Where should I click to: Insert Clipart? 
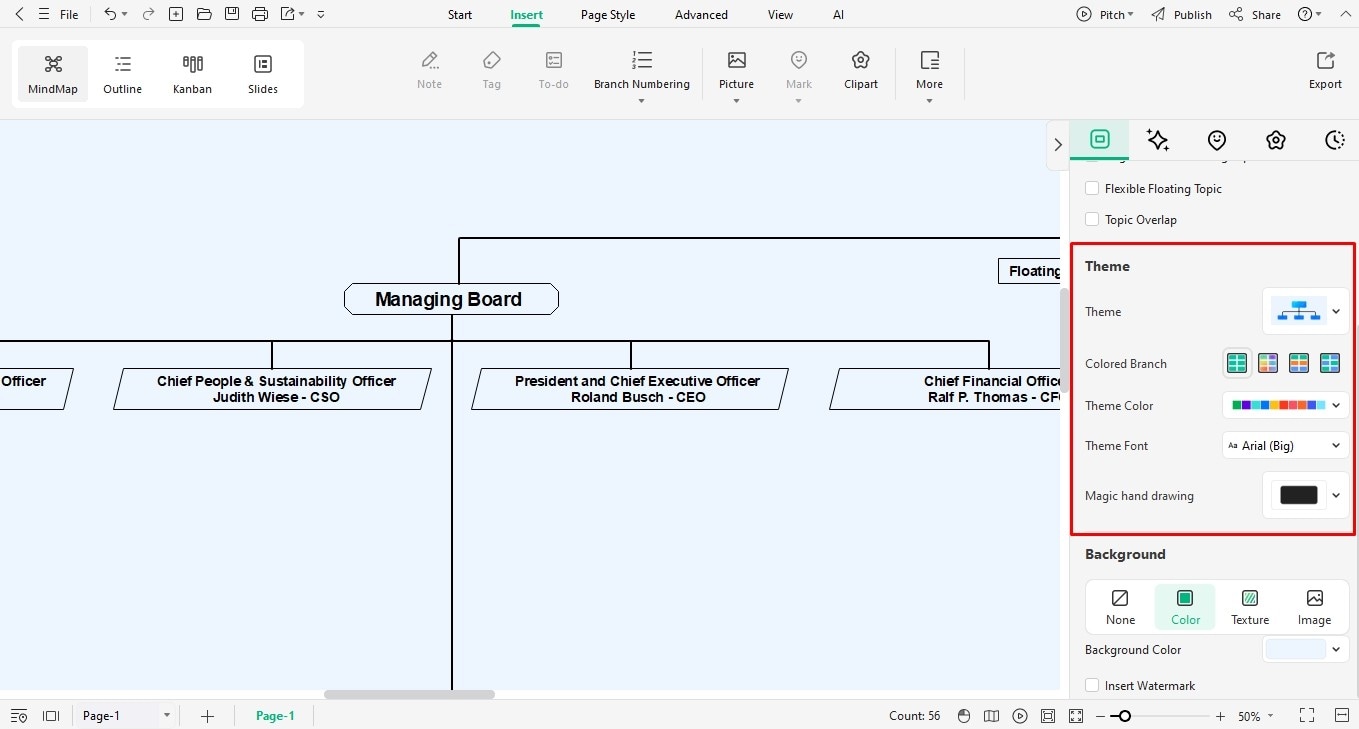pyautogui.click(x=861, y=70)
